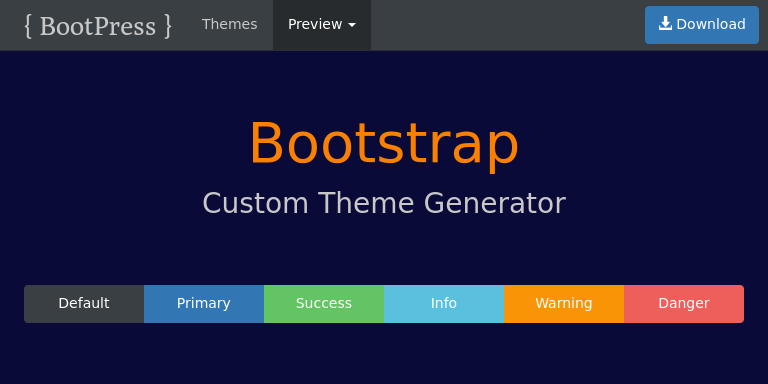Open the { BootPress } brand link
The width and height of the screenshot is (768, 384).
tap(98, 25)
